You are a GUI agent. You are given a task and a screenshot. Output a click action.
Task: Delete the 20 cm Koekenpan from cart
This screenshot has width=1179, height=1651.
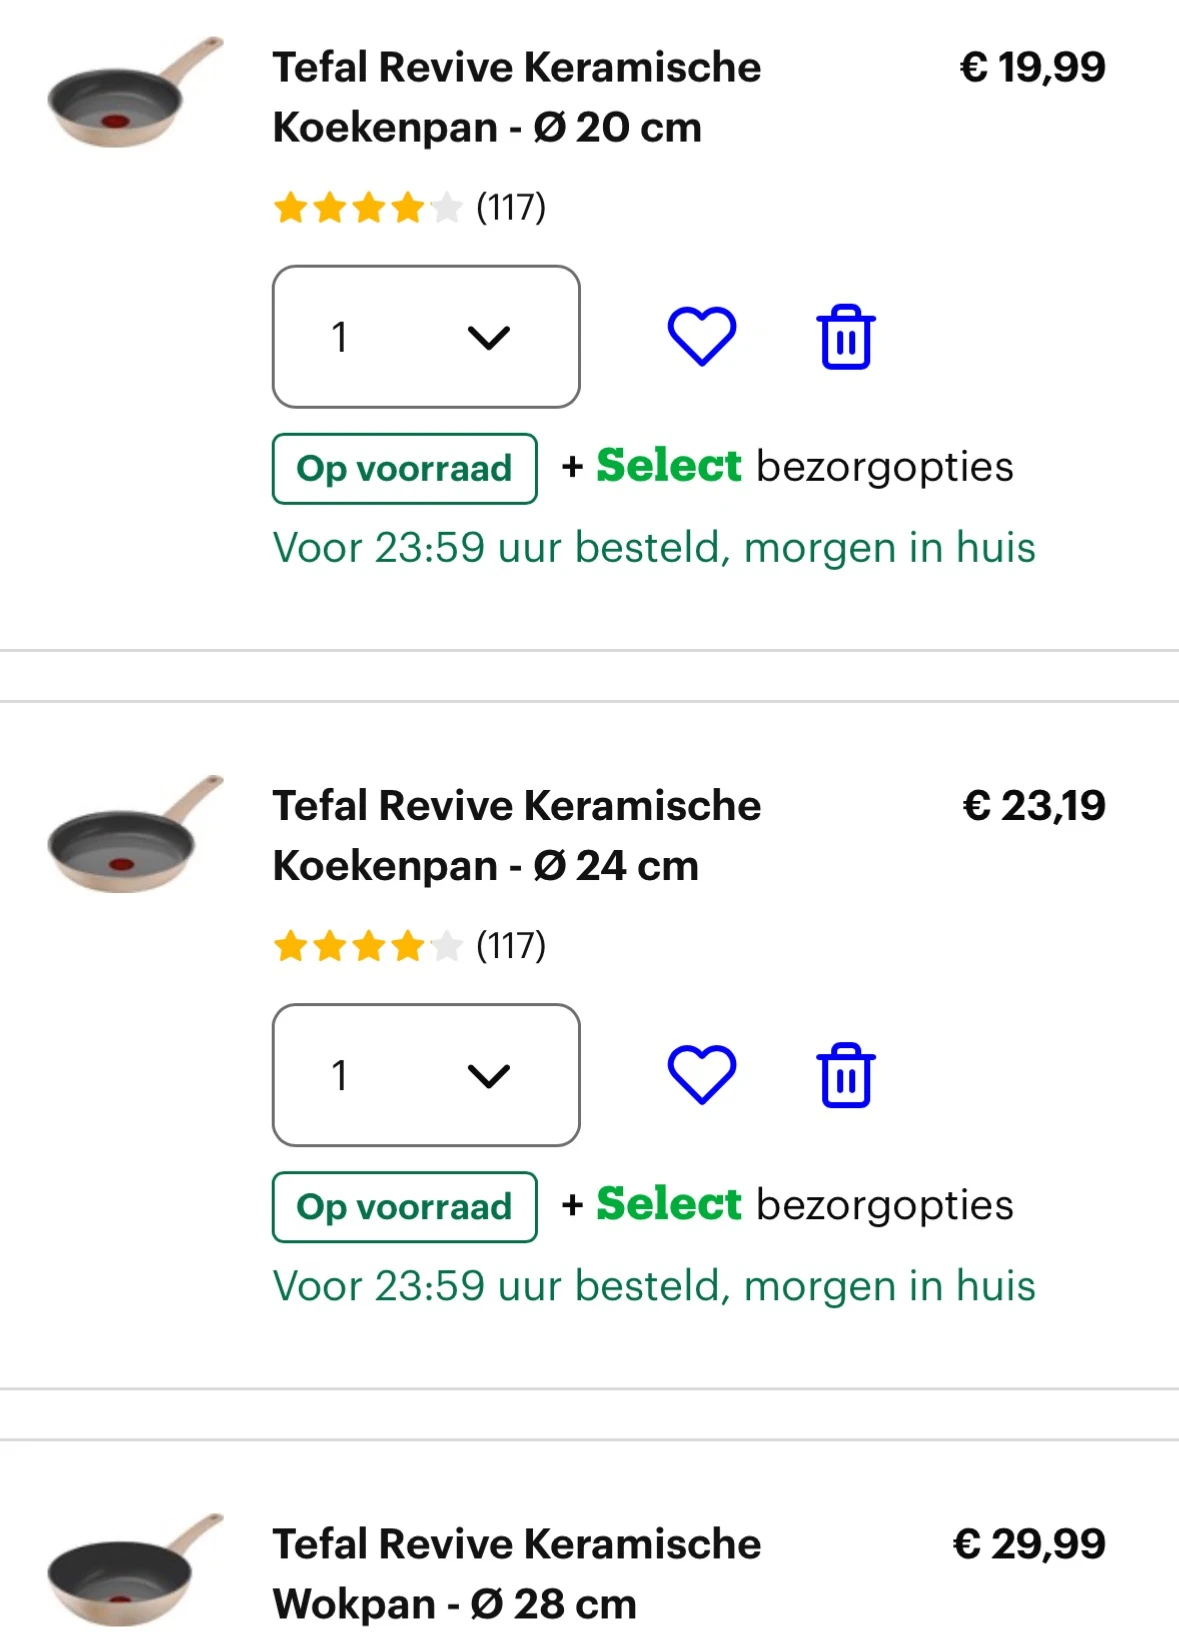[846, 337]
